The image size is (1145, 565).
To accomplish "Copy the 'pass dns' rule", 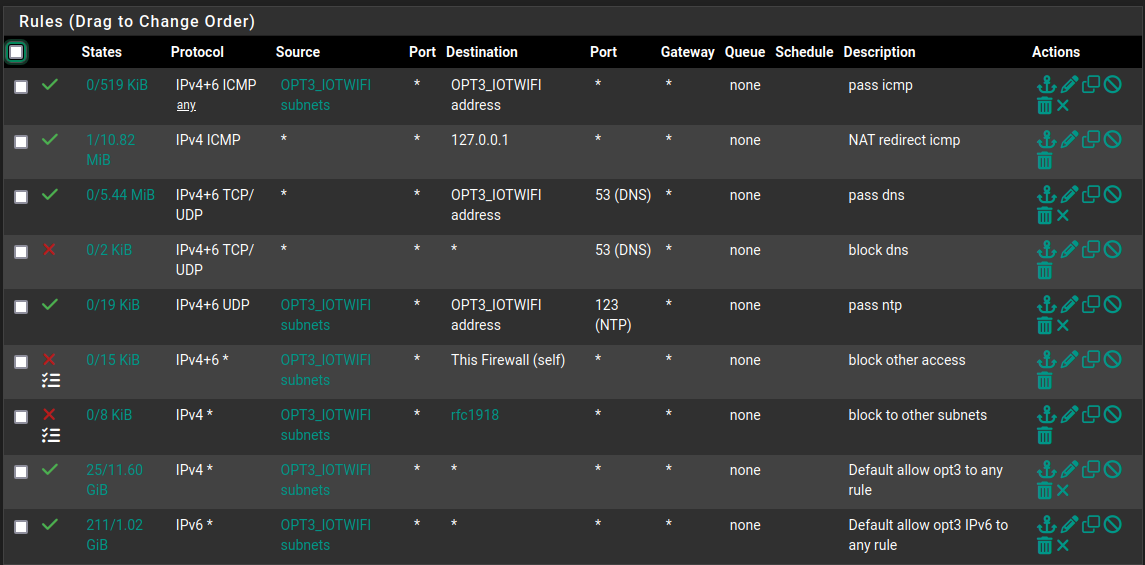I will tap(1090, 194).
